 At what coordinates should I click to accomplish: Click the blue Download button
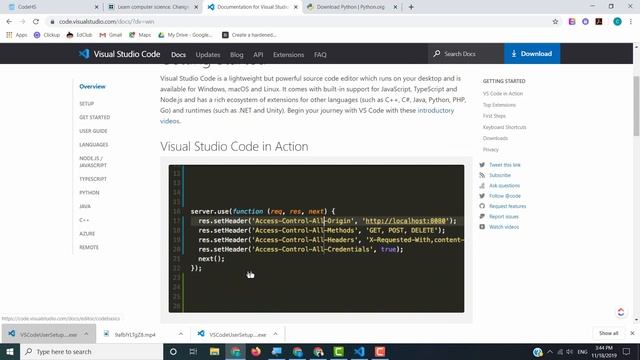(x=532, y=53)
